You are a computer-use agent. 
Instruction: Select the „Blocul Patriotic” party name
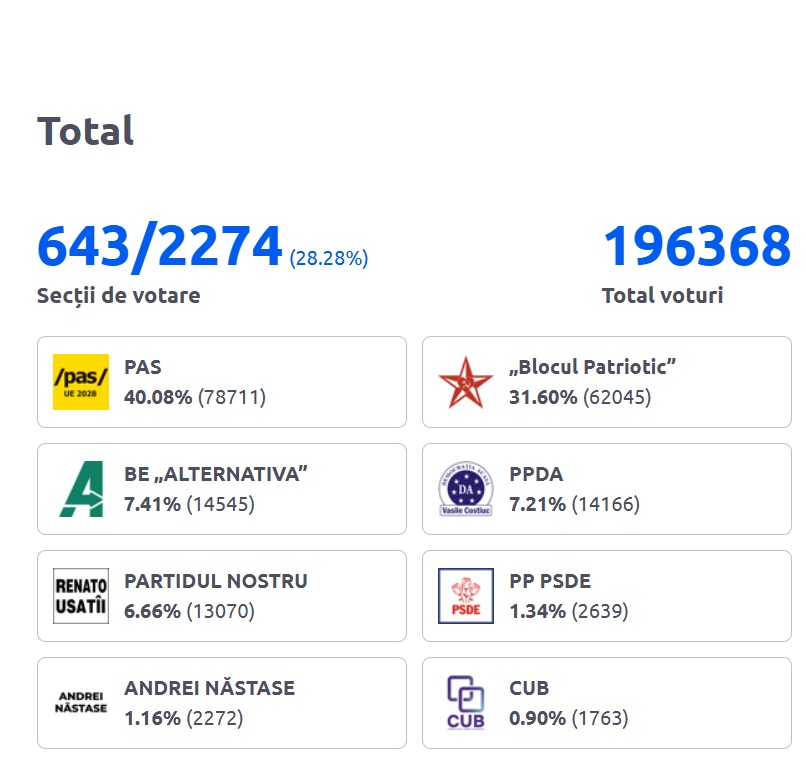592,367
